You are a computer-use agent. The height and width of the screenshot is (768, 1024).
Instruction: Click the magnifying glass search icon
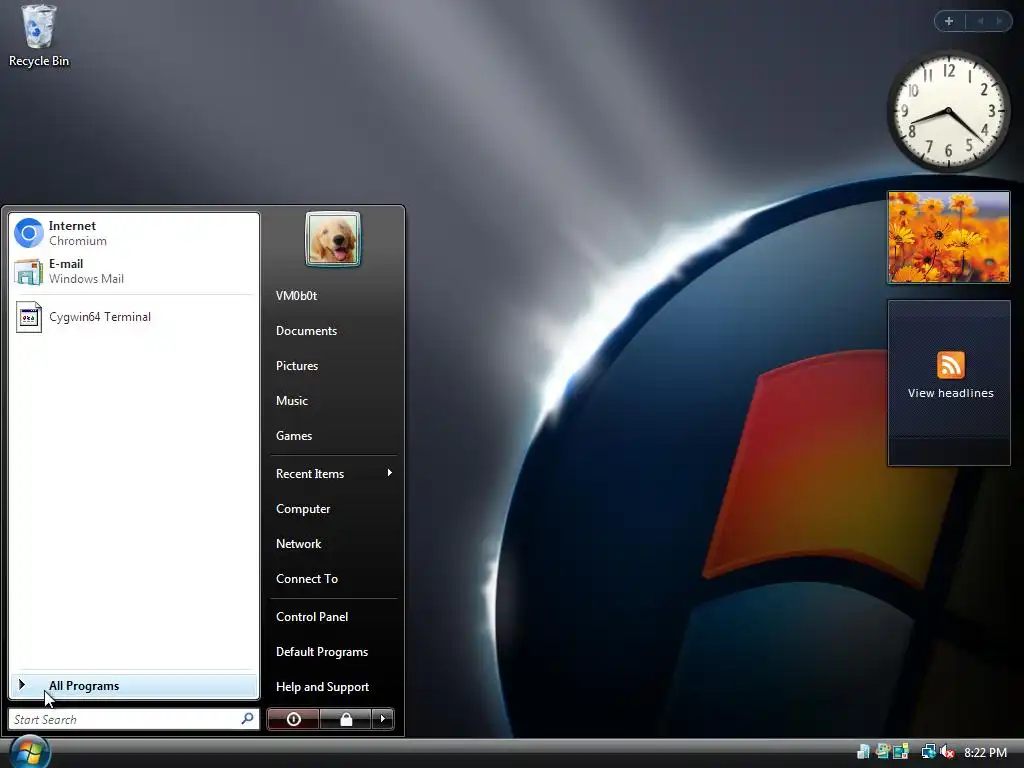[248, 719]
